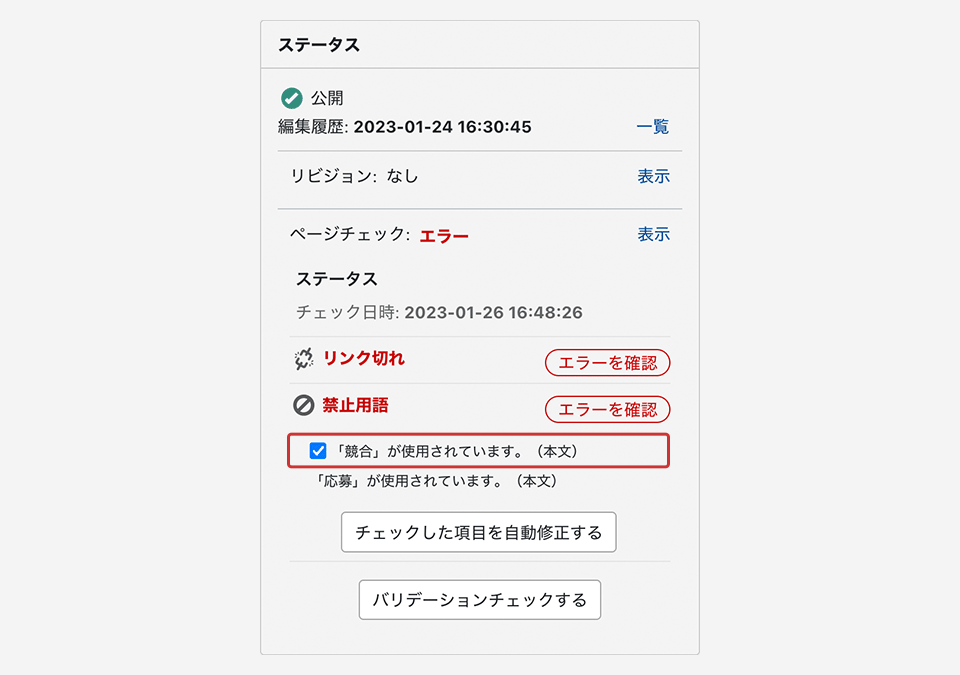
Task: Click the 「競合」 warning message text
Action: coord(458,451)
